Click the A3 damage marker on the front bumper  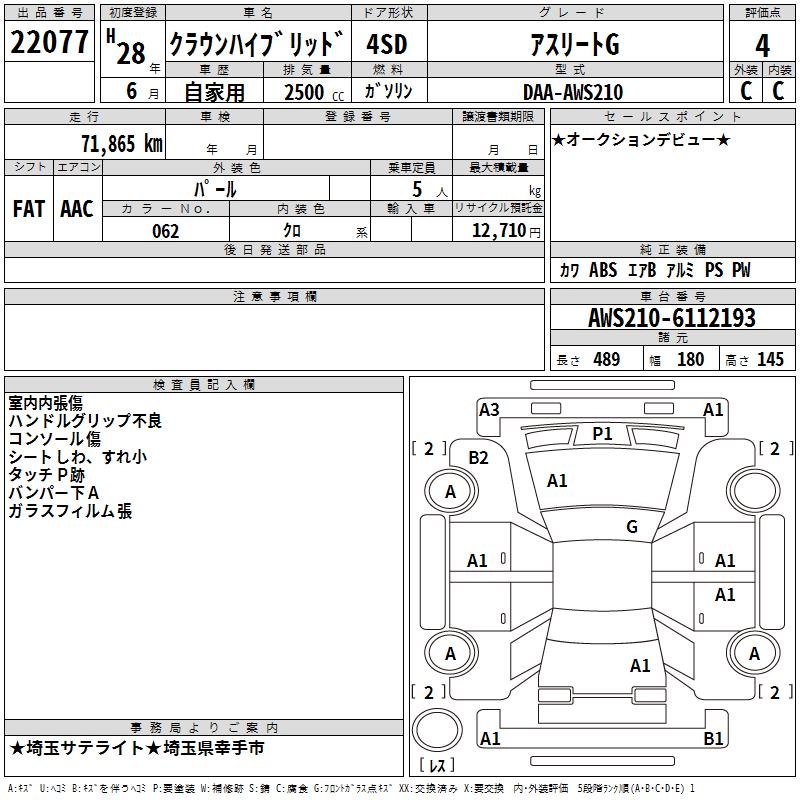489,409
